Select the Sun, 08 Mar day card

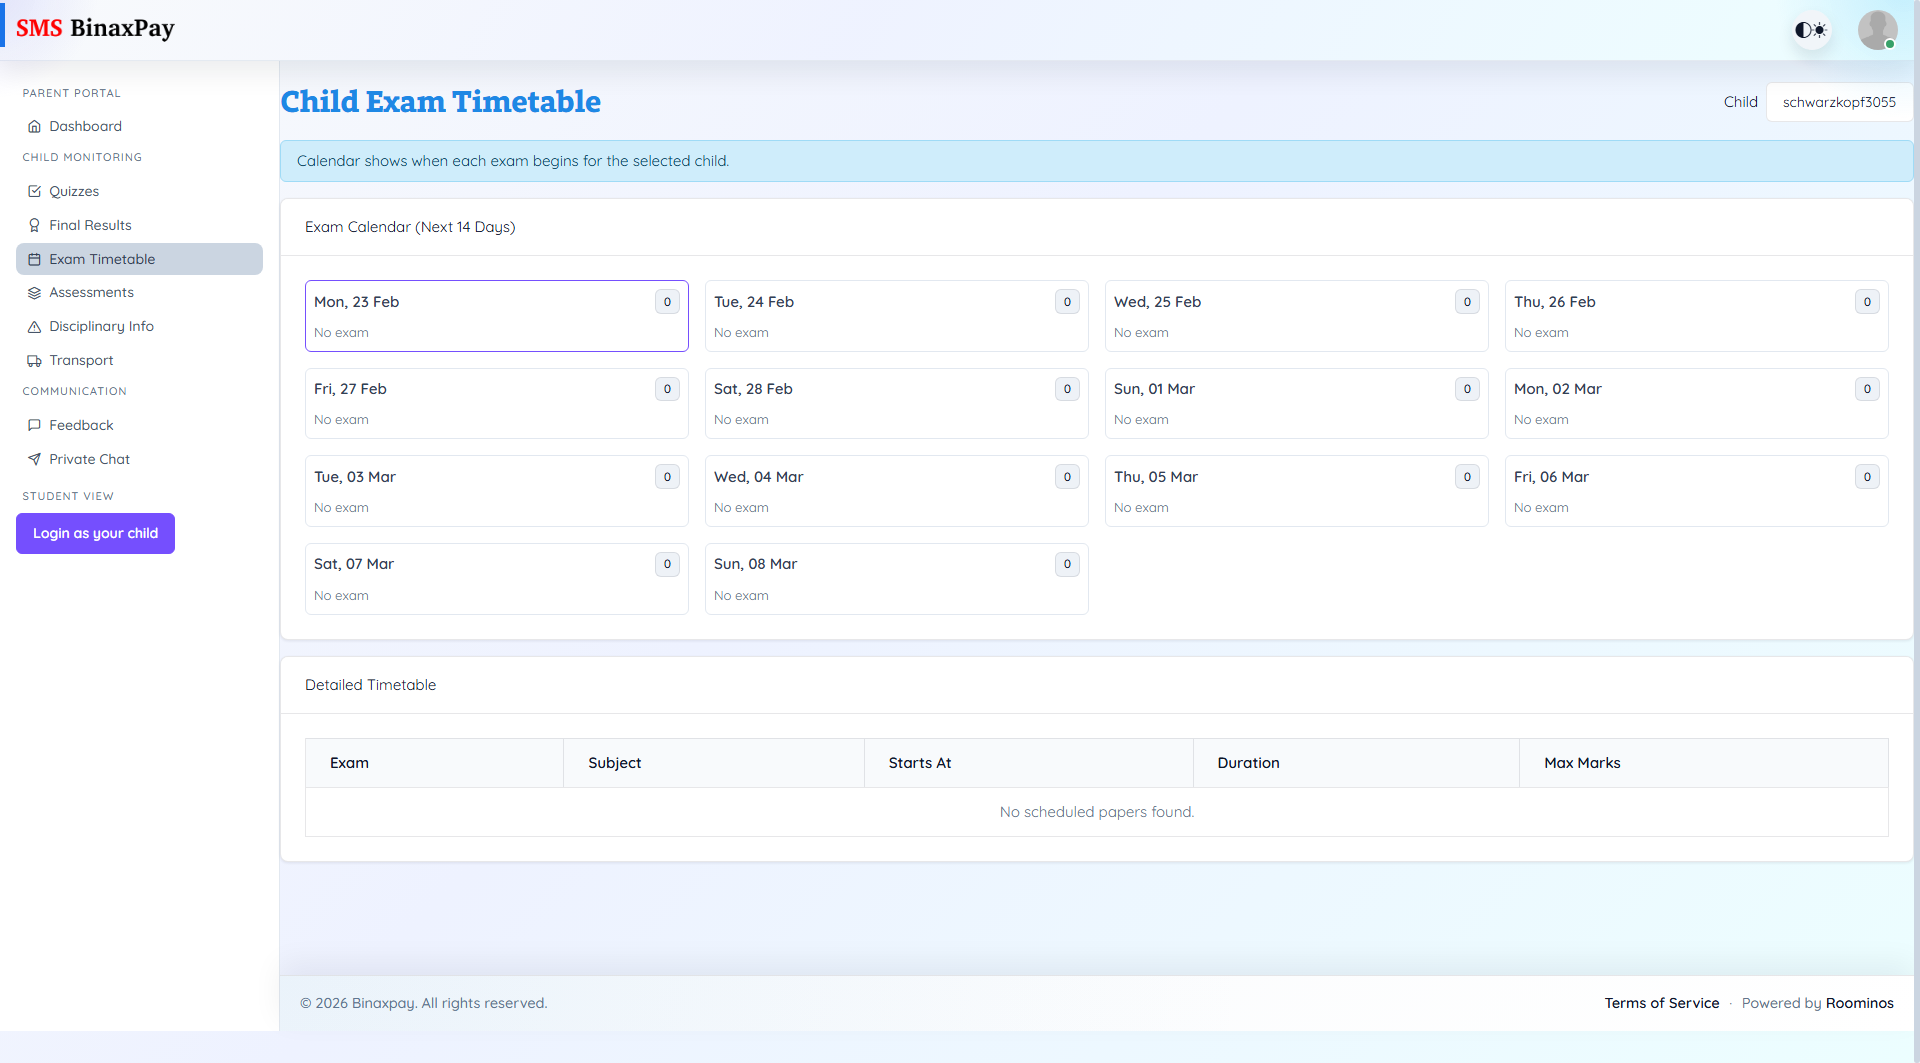pos(896,579)
